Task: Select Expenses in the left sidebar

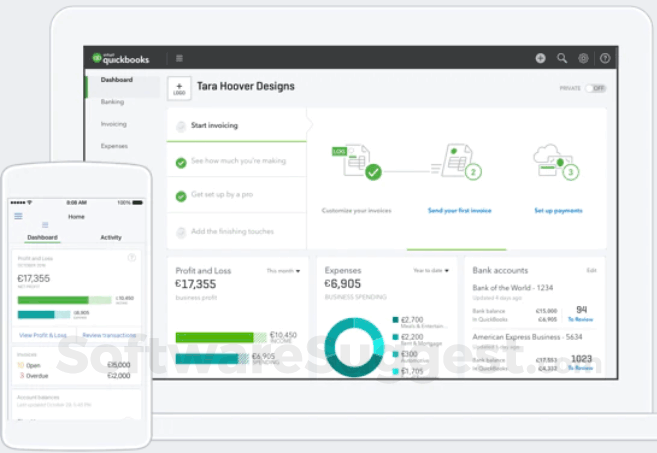Action: click(114, 146)
